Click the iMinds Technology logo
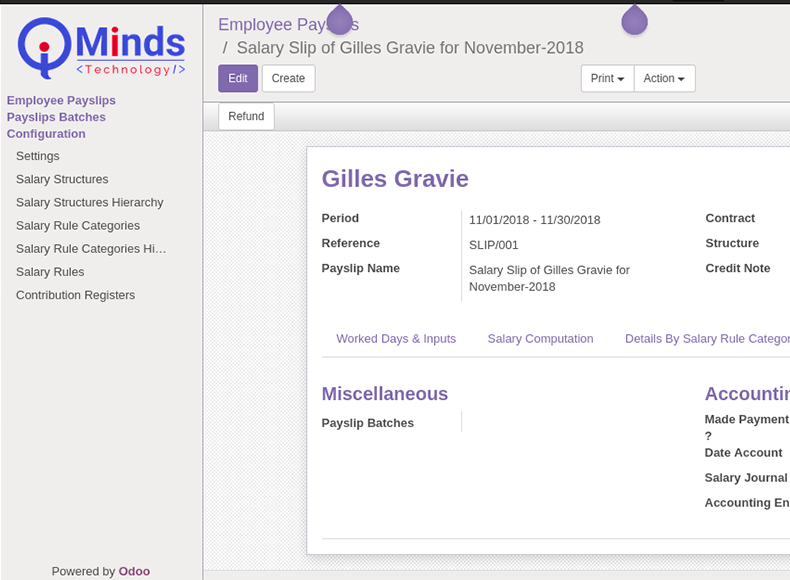The image size is (790, 580). point(101,47)
